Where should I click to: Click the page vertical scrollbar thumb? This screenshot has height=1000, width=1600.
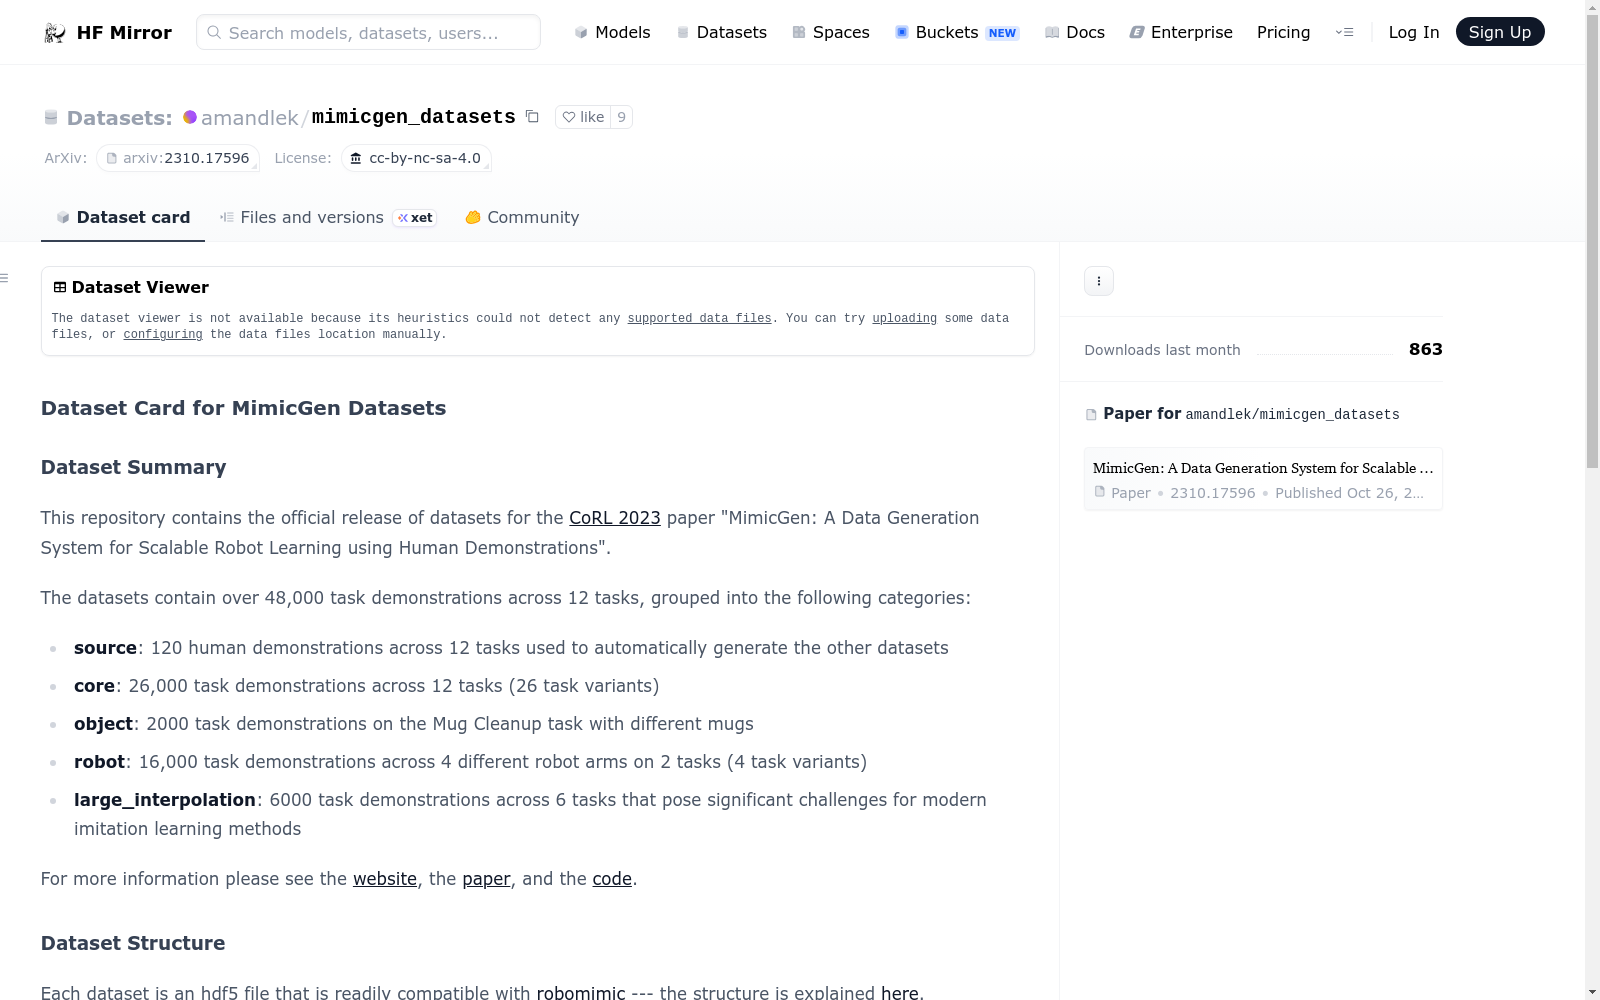point(1592,240)
